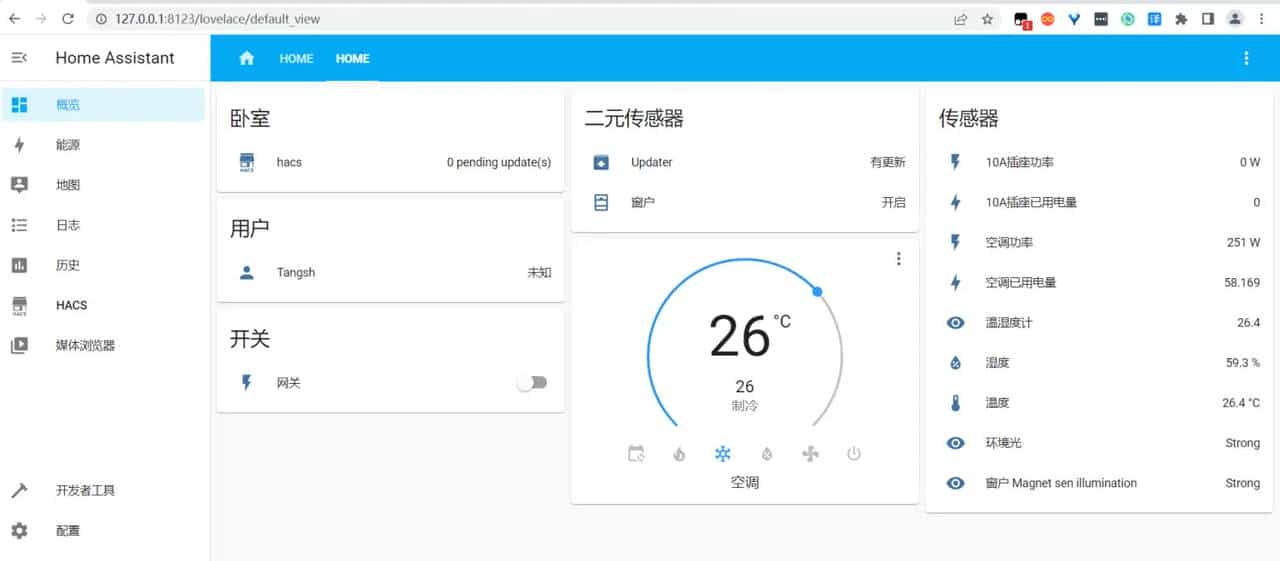Open the 窗户 window sensor row
This screenshot has width=1280, height=561.
coord(744,202)
